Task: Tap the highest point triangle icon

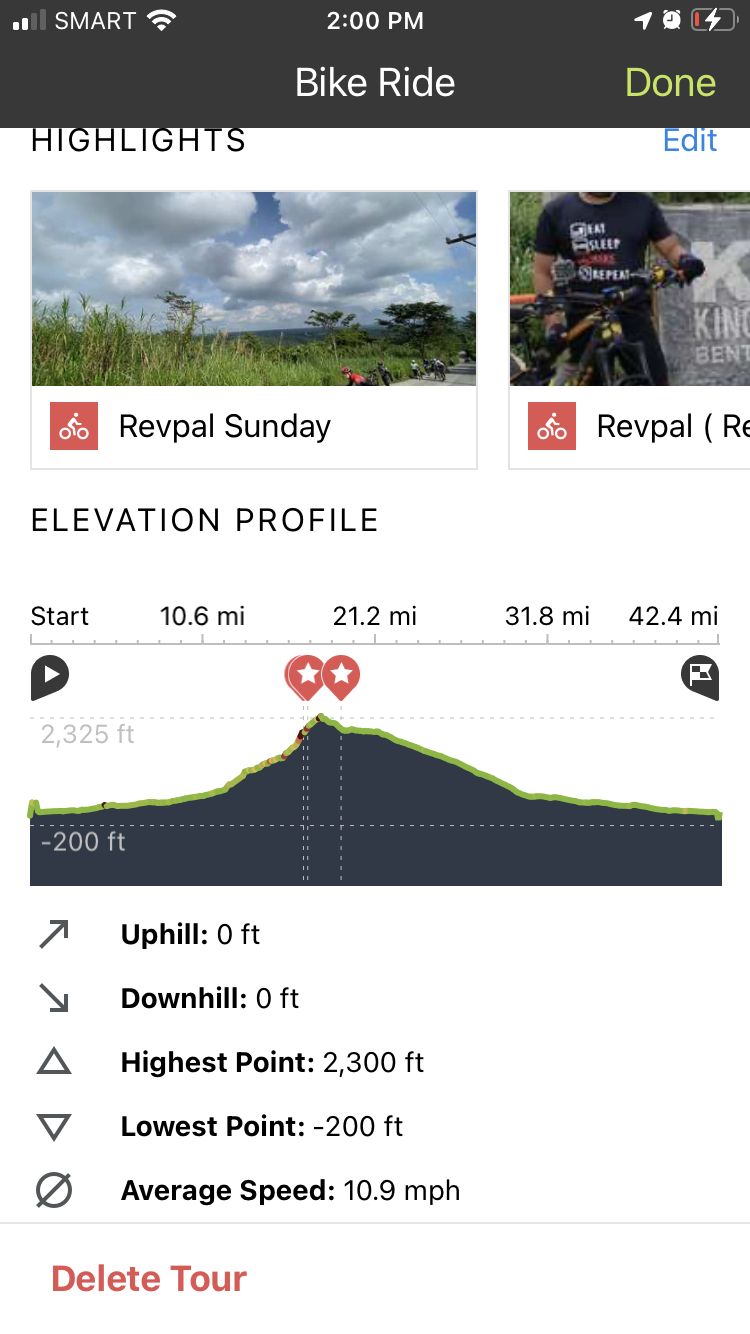Action: [54, 1062]
